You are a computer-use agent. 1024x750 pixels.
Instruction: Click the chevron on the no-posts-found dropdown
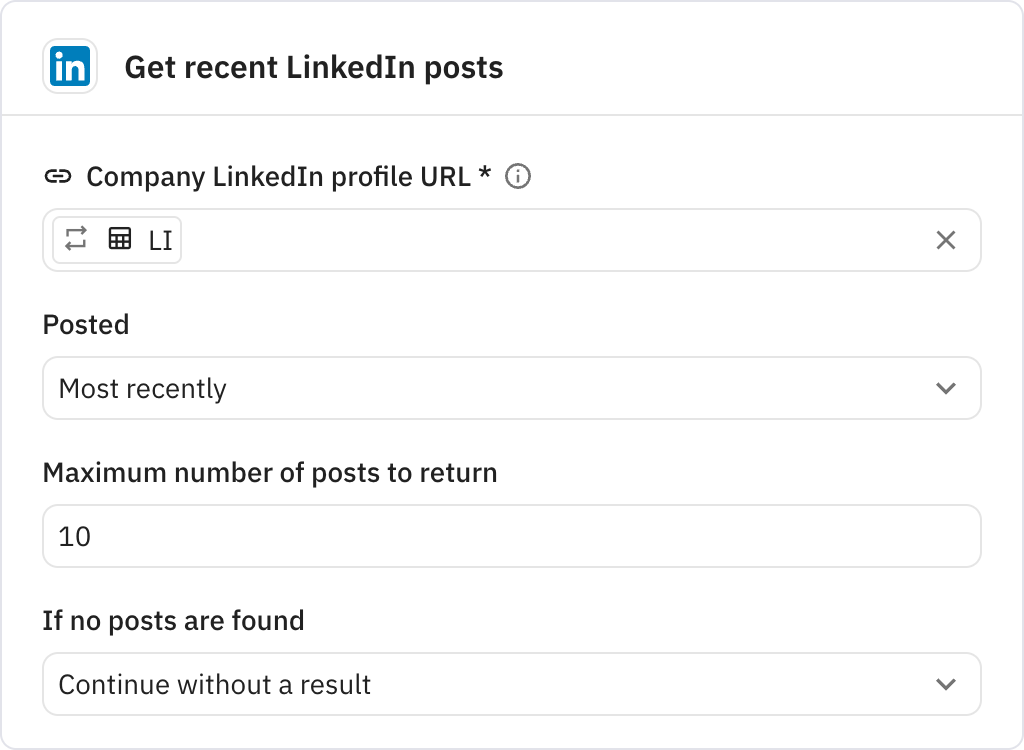(946, 684)
